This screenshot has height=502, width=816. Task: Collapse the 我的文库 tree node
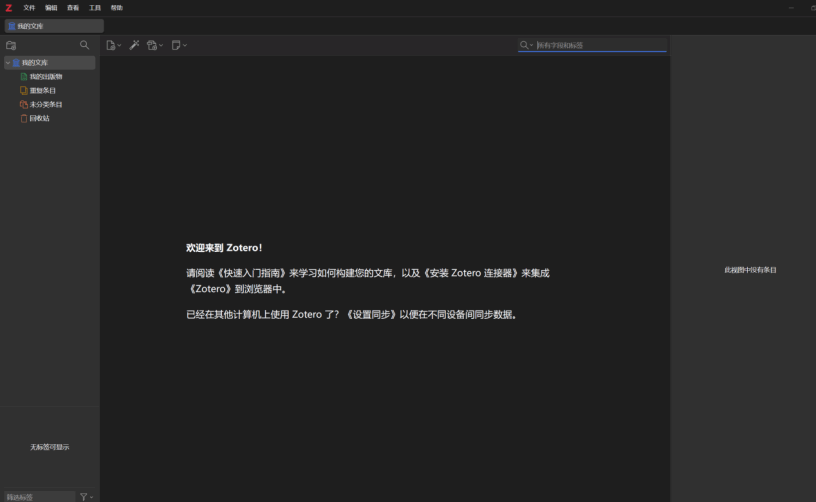pos(8,62)
